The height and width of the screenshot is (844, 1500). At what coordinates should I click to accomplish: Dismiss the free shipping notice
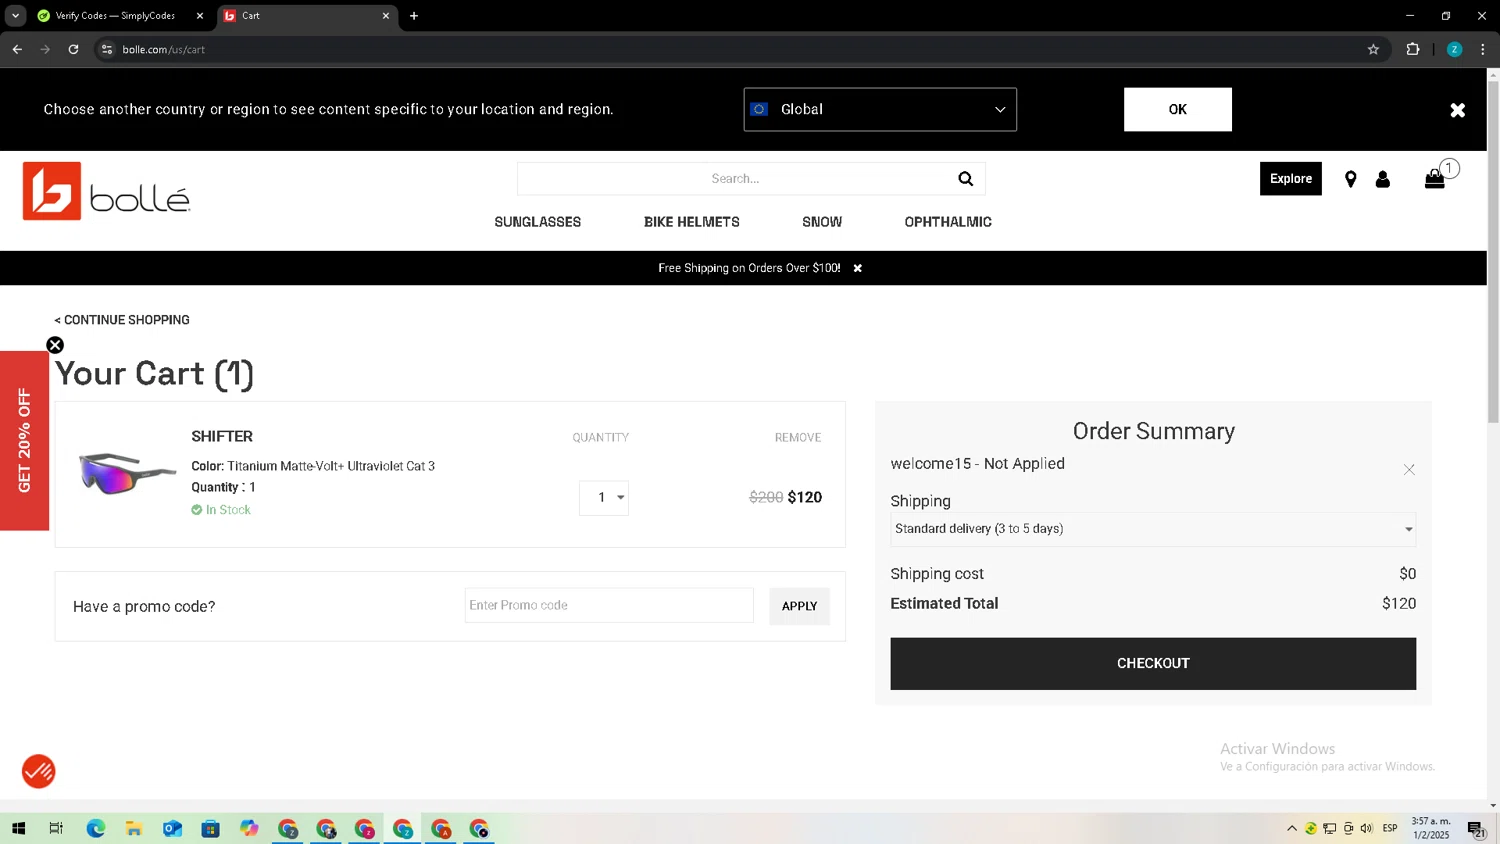pos(857,268)
